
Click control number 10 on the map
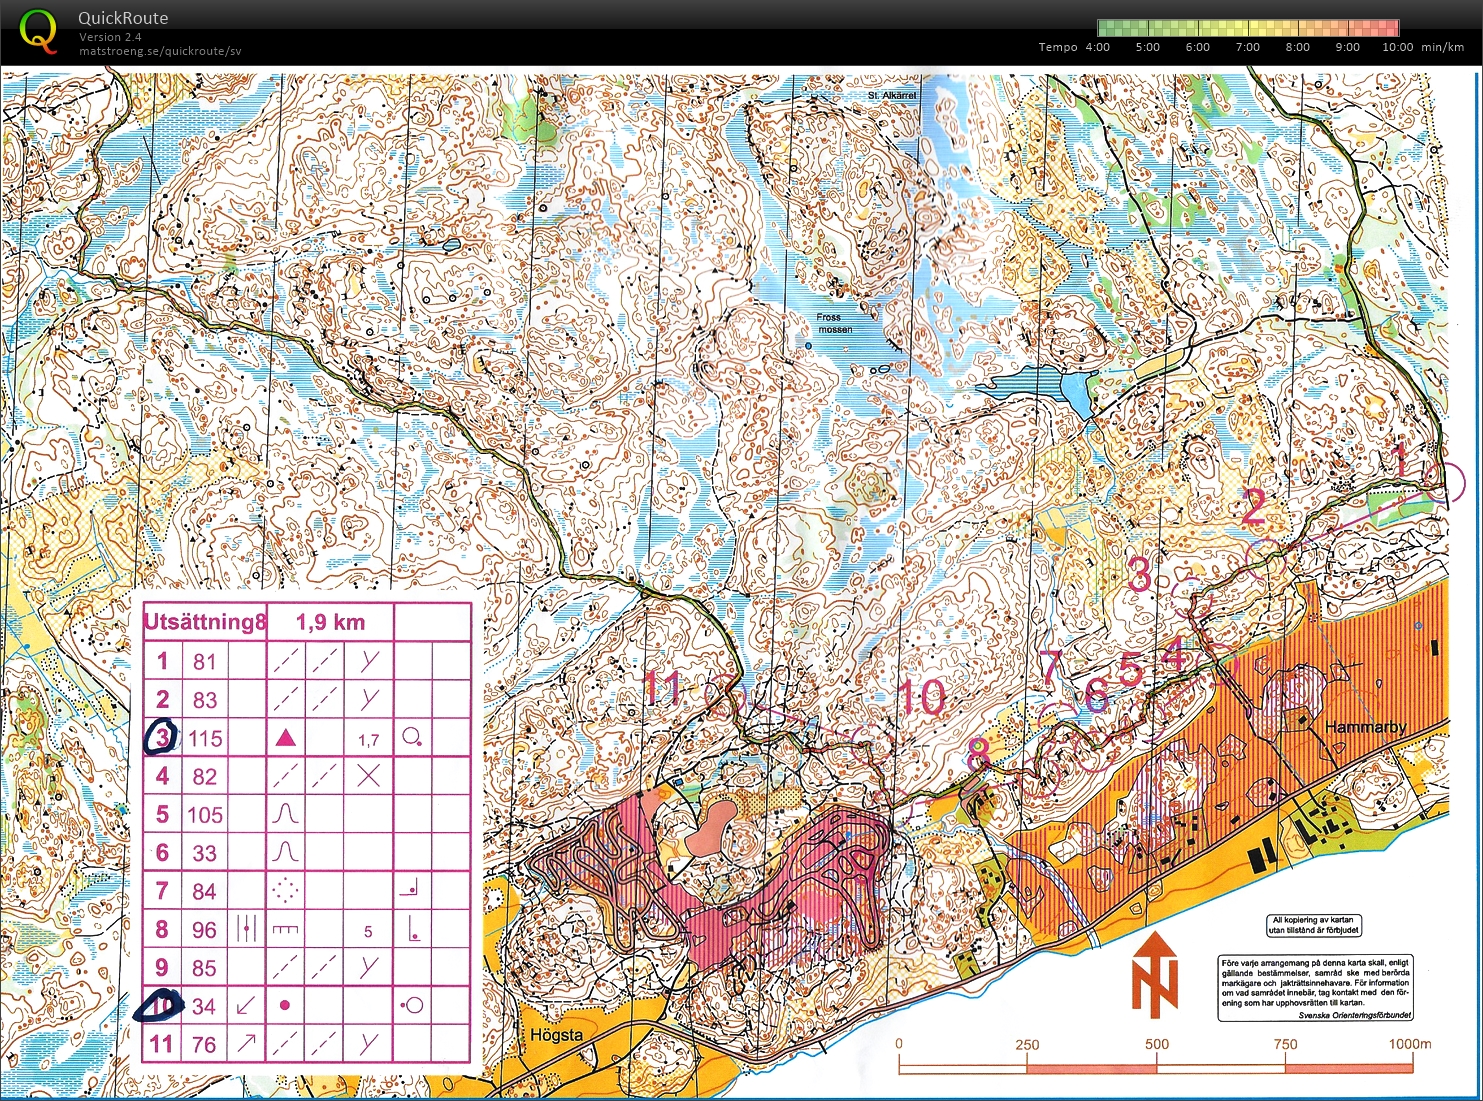[x=921, y=697]
